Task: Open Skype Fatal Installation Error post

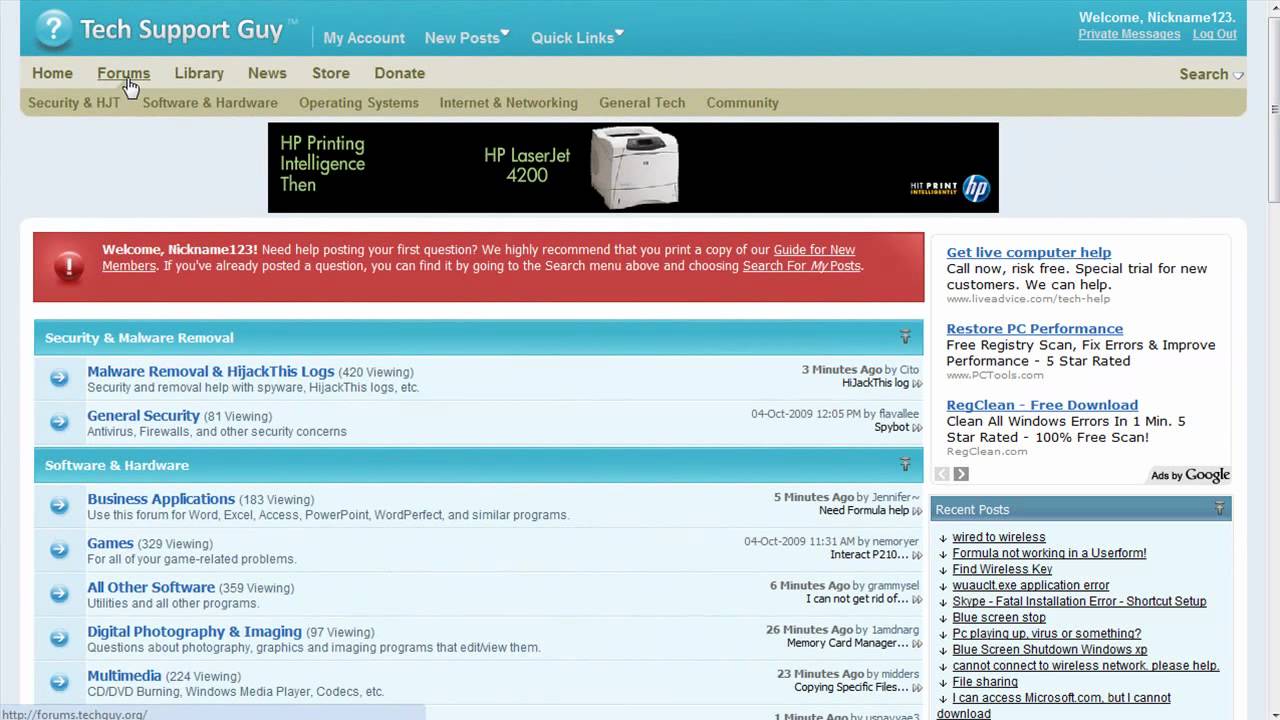Action: click(1079, 601)
